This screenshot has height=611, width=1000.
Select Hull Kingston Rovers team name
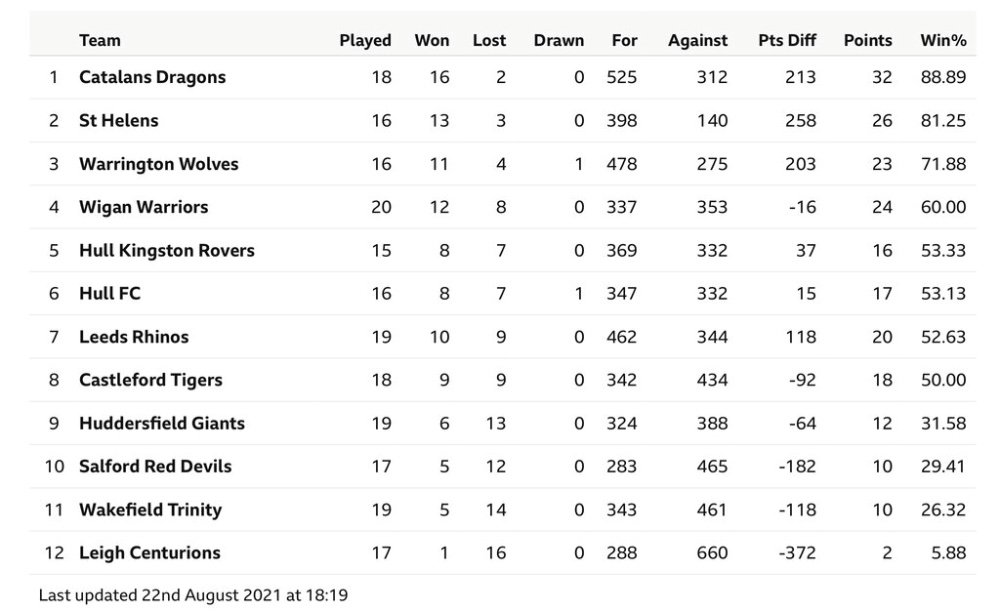166,251
